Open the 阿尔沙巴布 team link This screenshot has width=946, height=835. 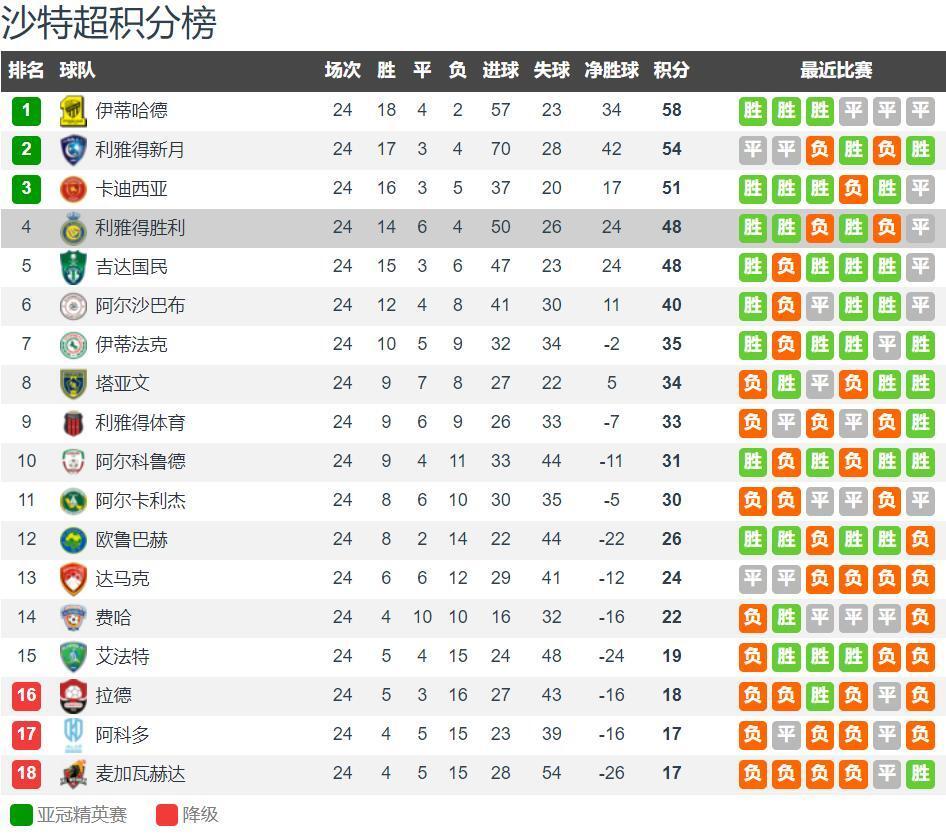tap(140, 305)
